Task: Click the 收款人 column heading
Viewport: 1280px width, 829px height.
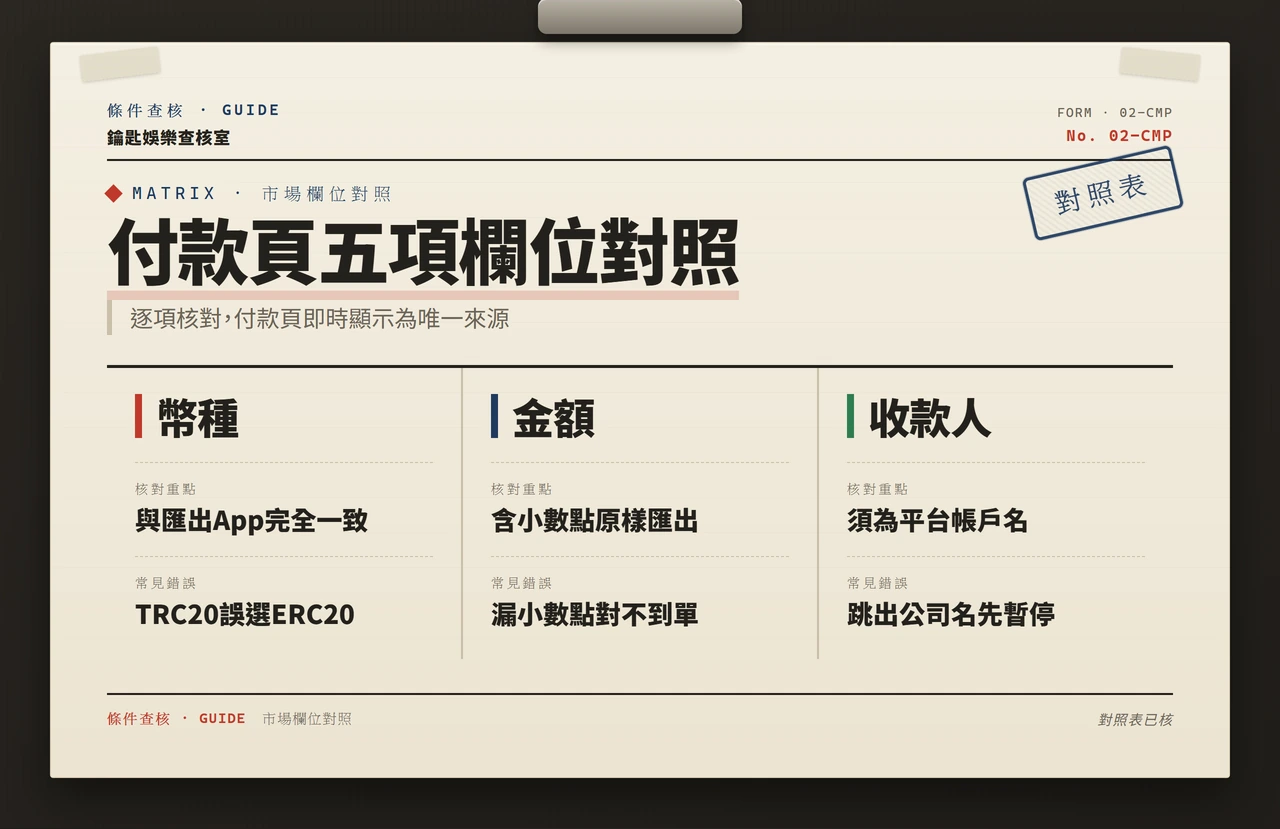Action: [930, 418]
